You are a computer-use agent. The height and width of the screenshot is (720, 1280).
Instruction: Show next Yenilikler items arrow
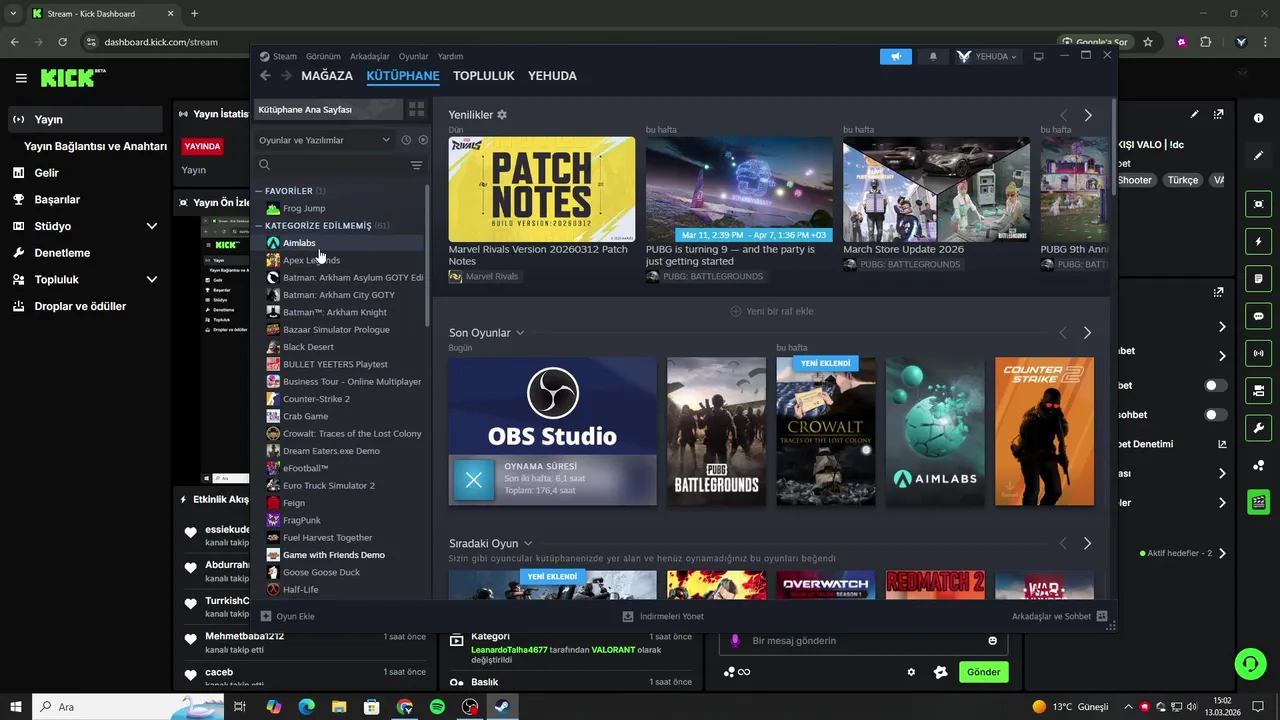[1088, 115]
